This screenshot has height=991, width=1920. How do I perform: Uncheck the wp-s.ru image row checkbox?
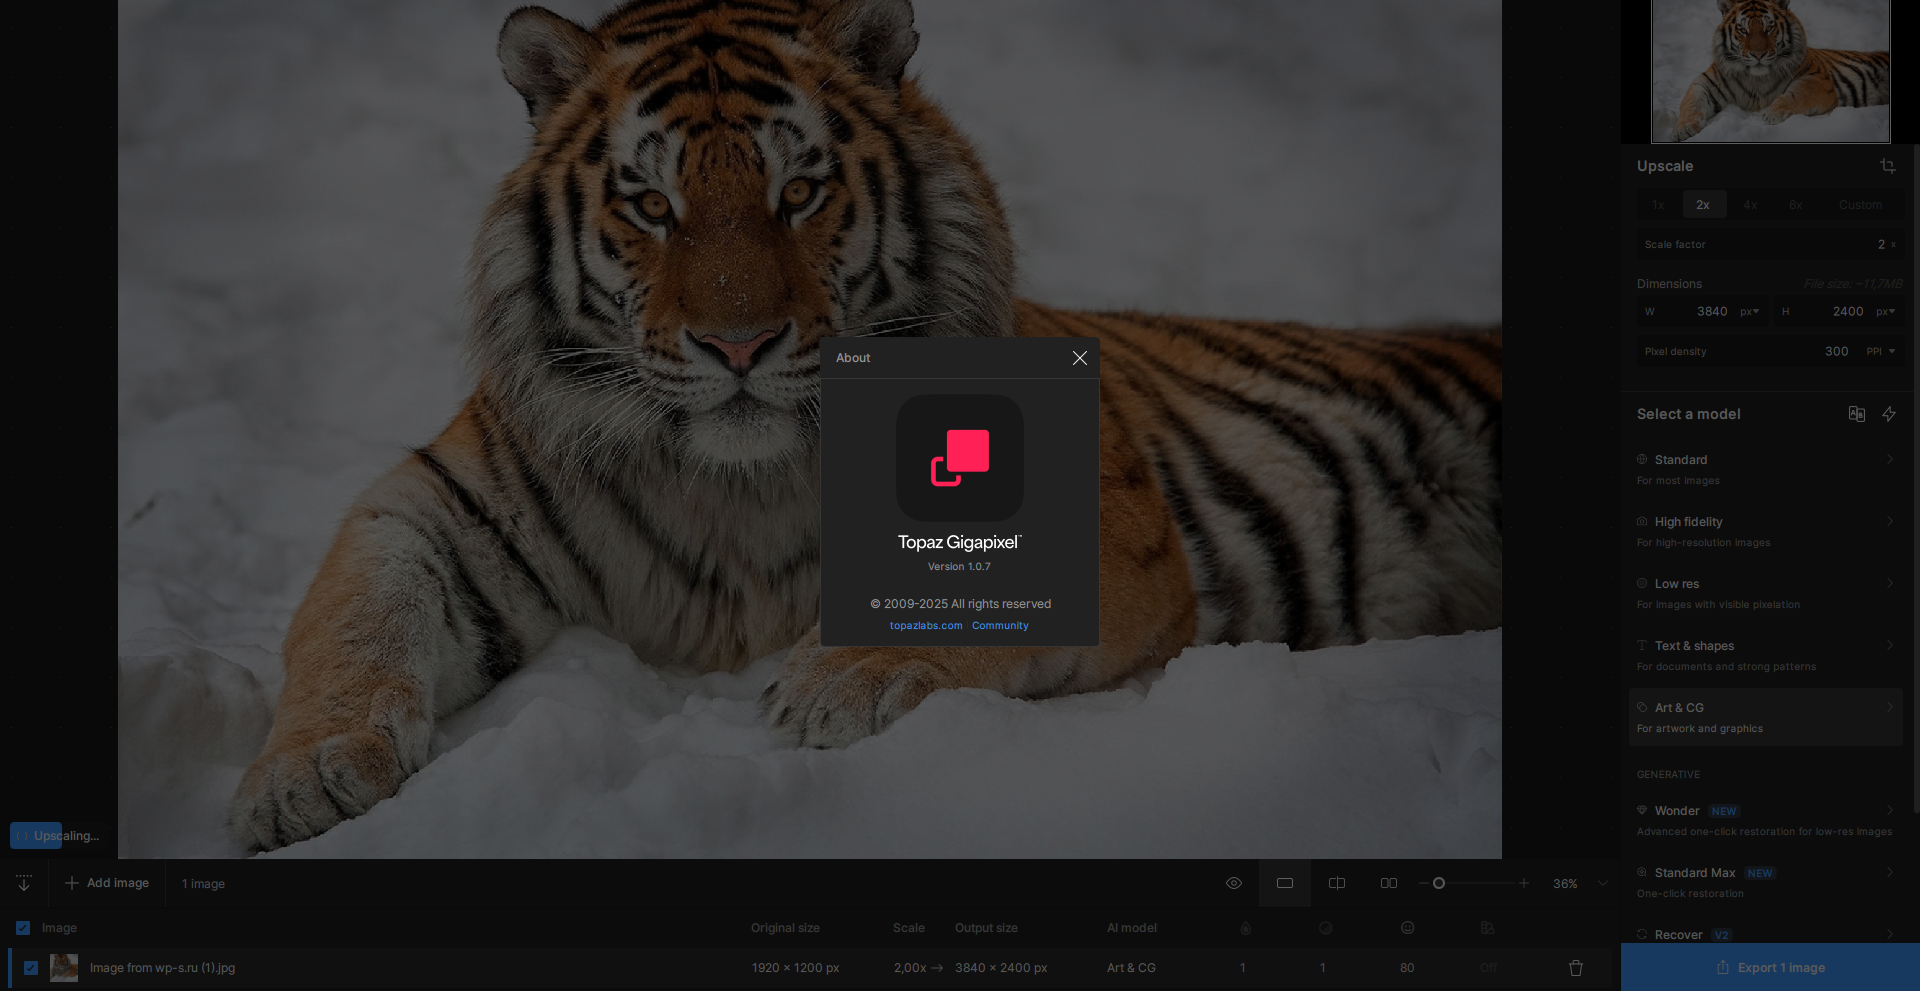[31, 968]
